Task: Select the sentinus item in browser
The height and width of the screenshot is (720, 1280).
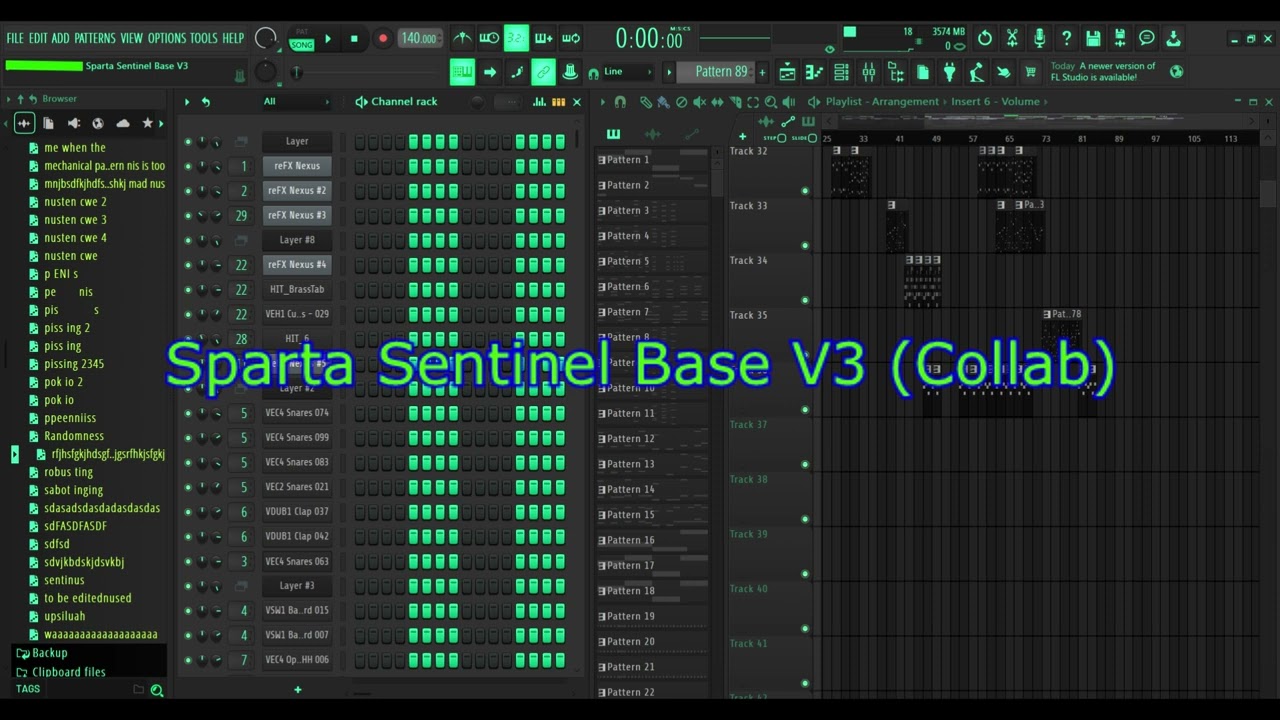Action: (x=64, y=580)
